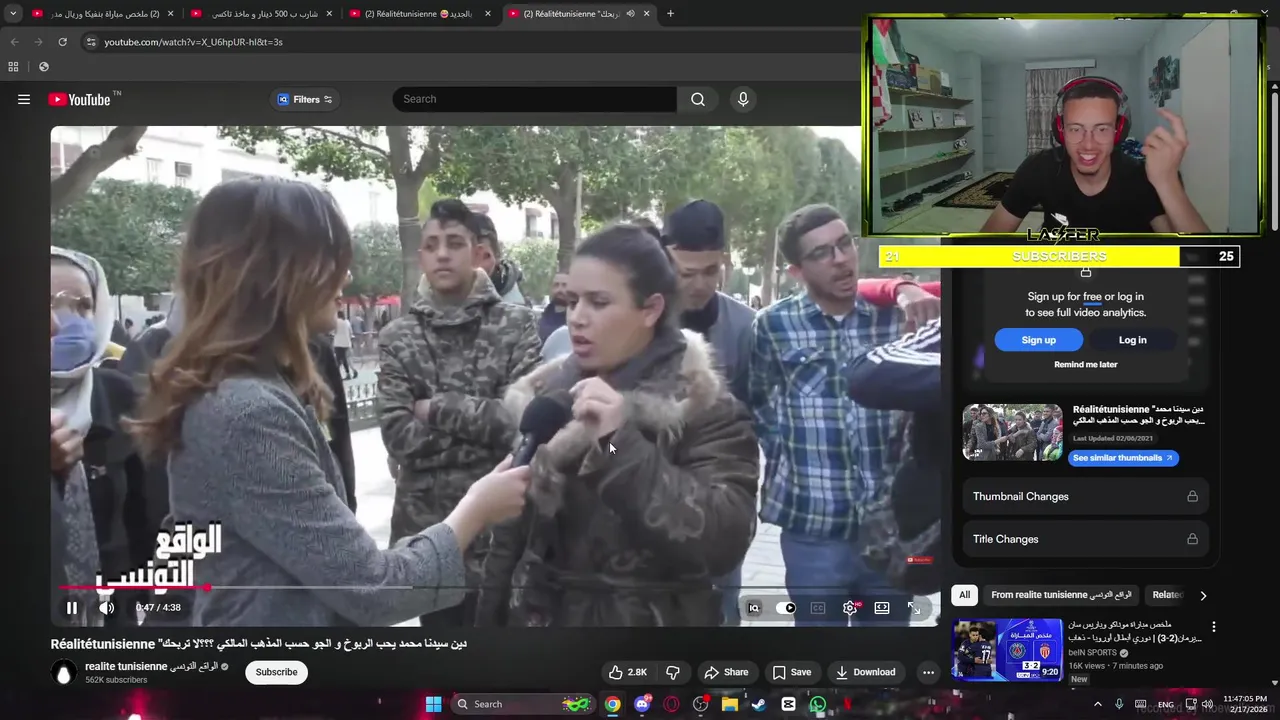This screenshot has height=720, width=1280.
Task: Open the See similar thumbnails button
Action: [x=1123, y=458]
